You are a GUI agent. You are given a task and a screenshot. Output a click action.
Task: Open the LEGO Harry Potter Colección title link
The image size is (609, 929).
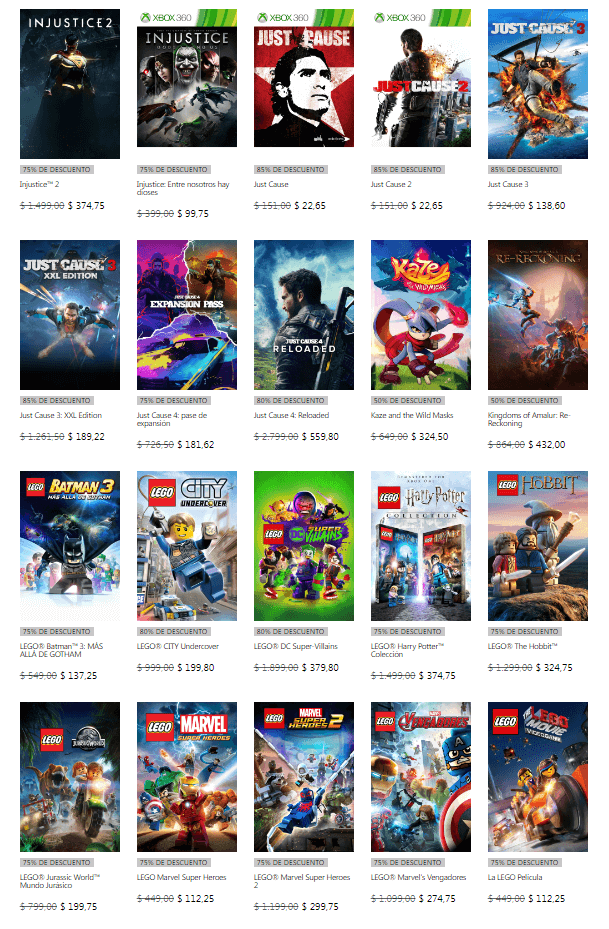(x=407, y=651)
